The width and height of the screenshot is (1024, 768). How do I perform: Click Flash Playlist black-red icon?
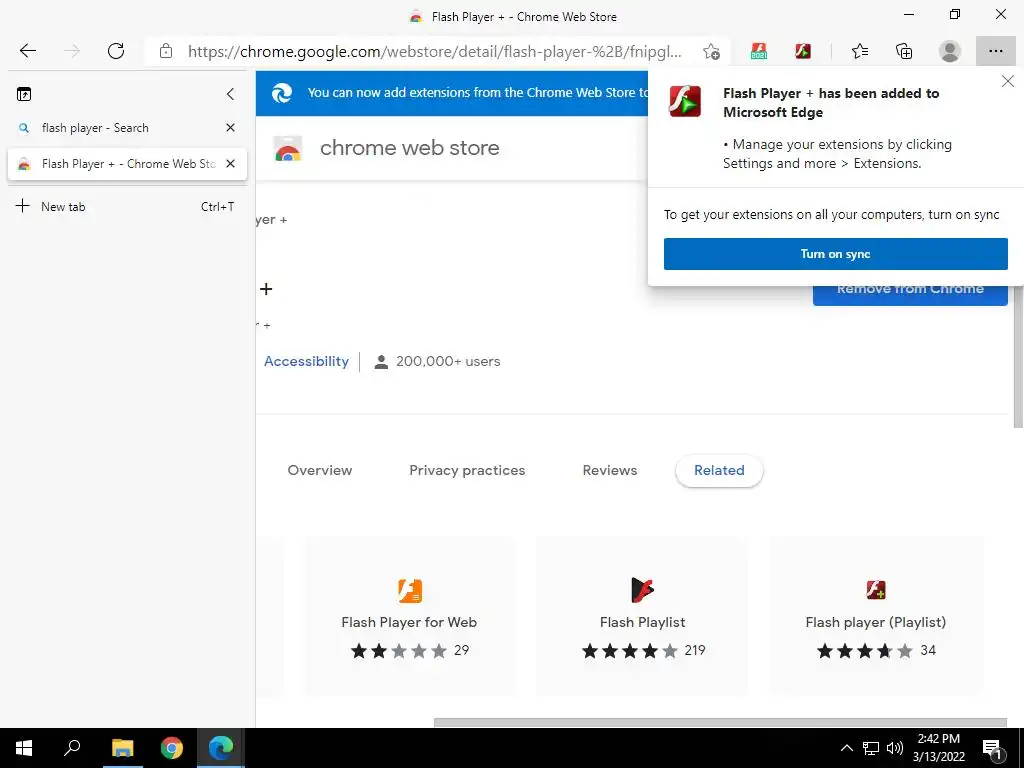(x=643, y=590)
